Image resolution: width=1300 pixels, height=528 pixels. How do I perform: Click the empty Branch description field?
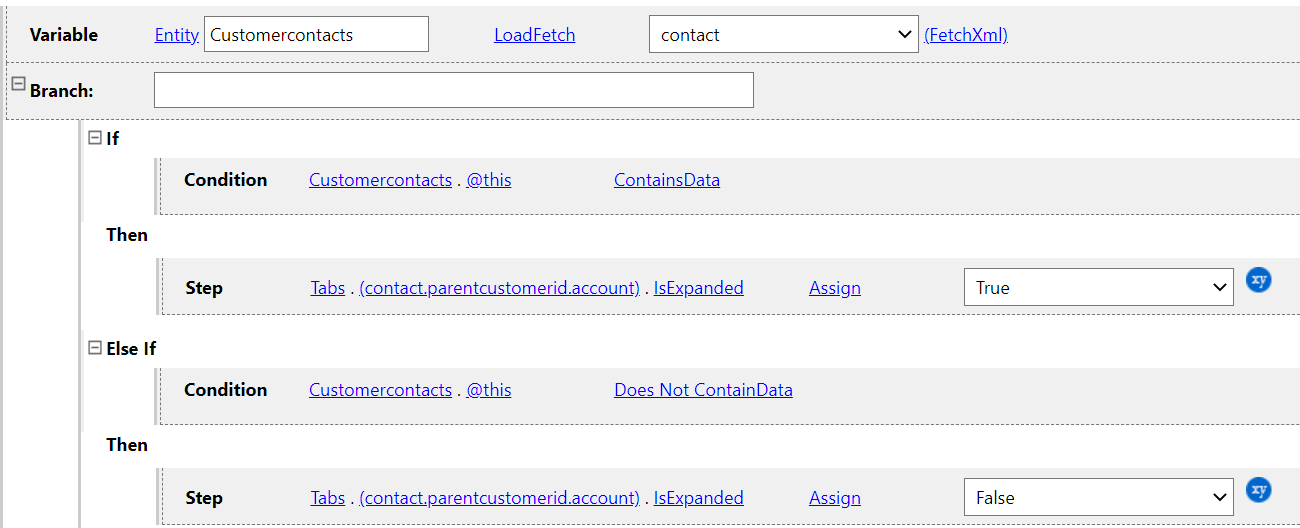click(x=453, y=90)
